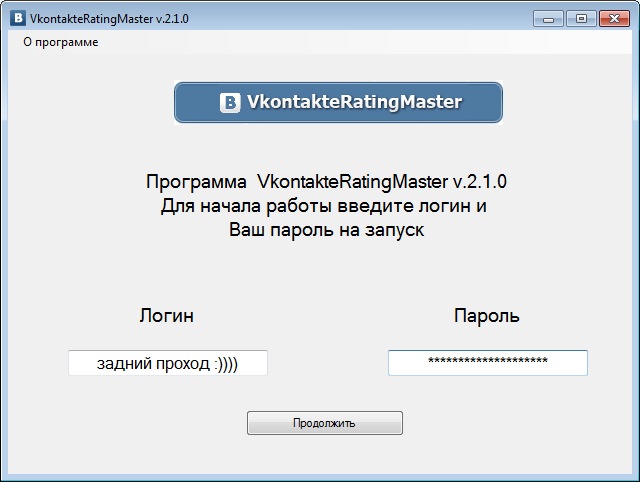Click the Логин label
The image size is (640, 482).
[167, 315]
